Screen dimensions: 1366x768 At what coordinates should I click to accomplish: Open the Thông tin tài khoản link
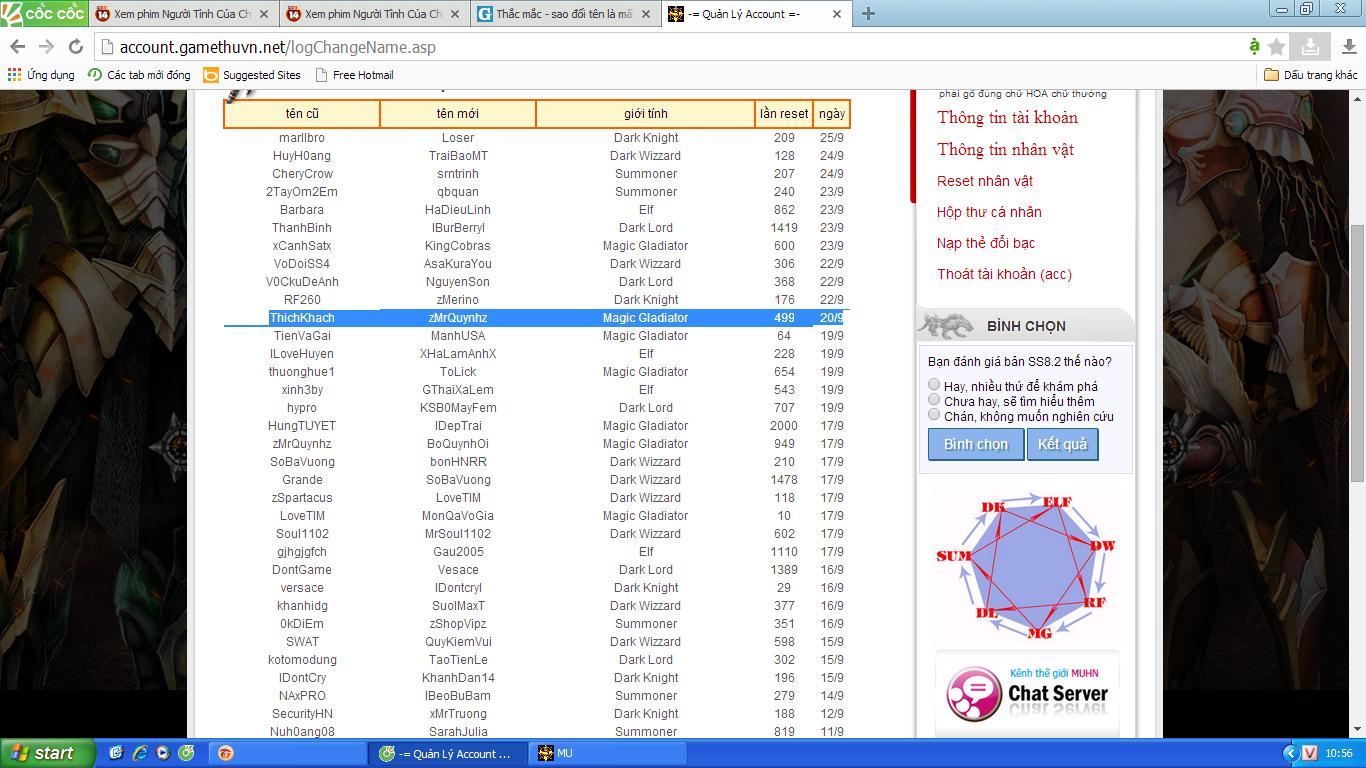(1007, 118)
